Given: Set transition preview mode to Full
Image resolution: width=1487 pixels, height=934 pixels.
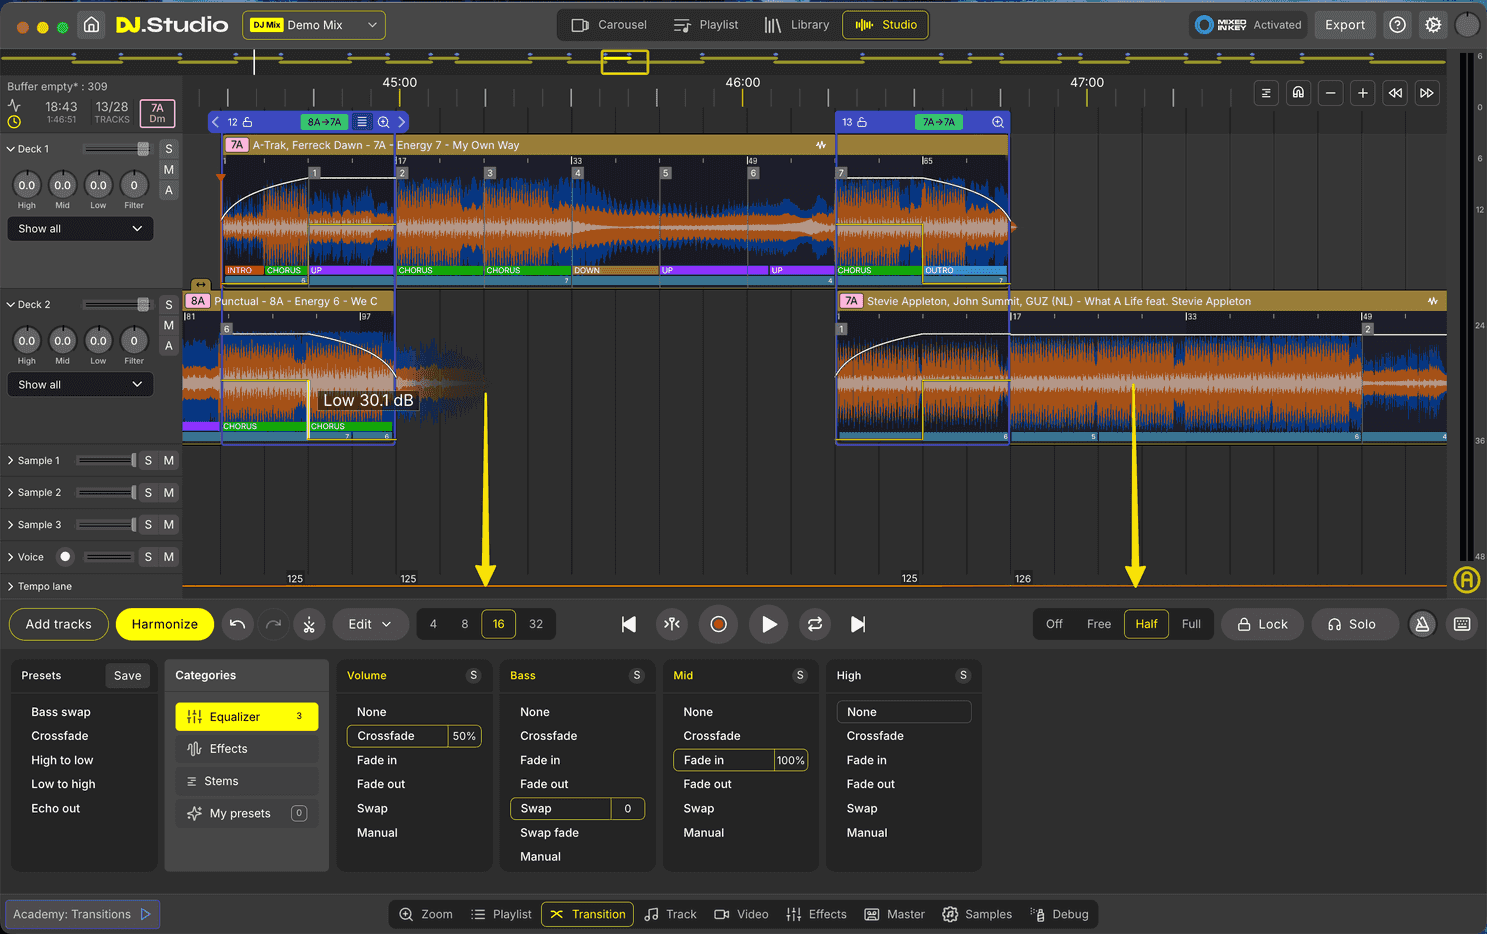Looking at the screenshot, I should [1191, 624].
